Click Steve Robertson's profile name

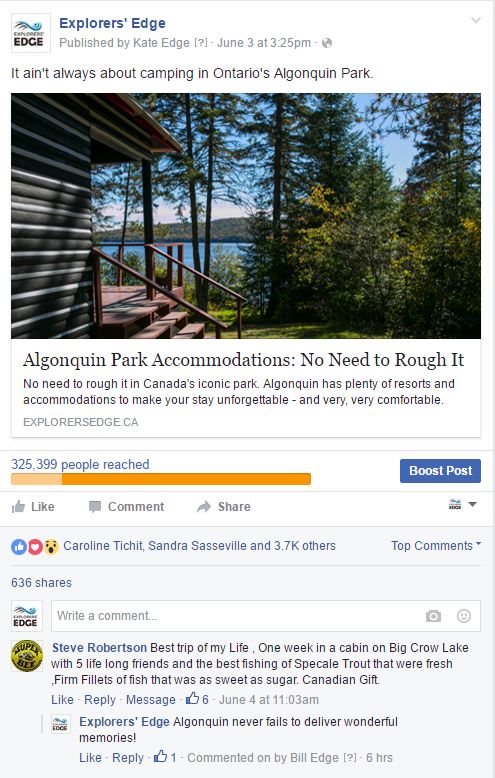[99, 648]
